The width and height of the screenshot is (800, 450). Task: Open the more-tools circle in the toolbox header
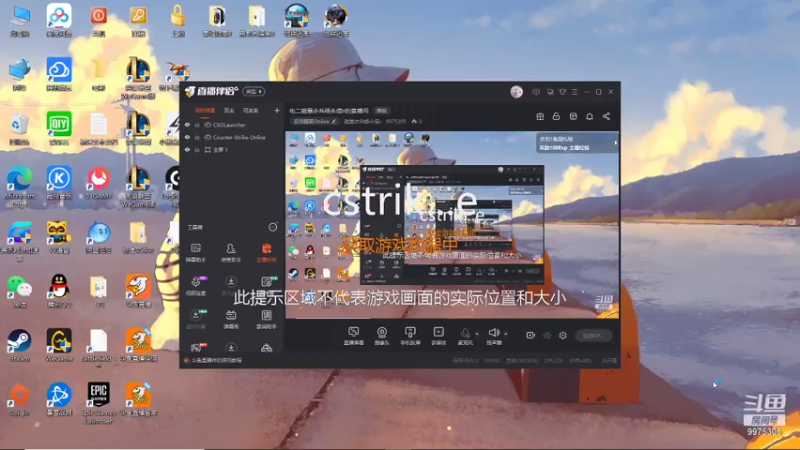[273, 227]
